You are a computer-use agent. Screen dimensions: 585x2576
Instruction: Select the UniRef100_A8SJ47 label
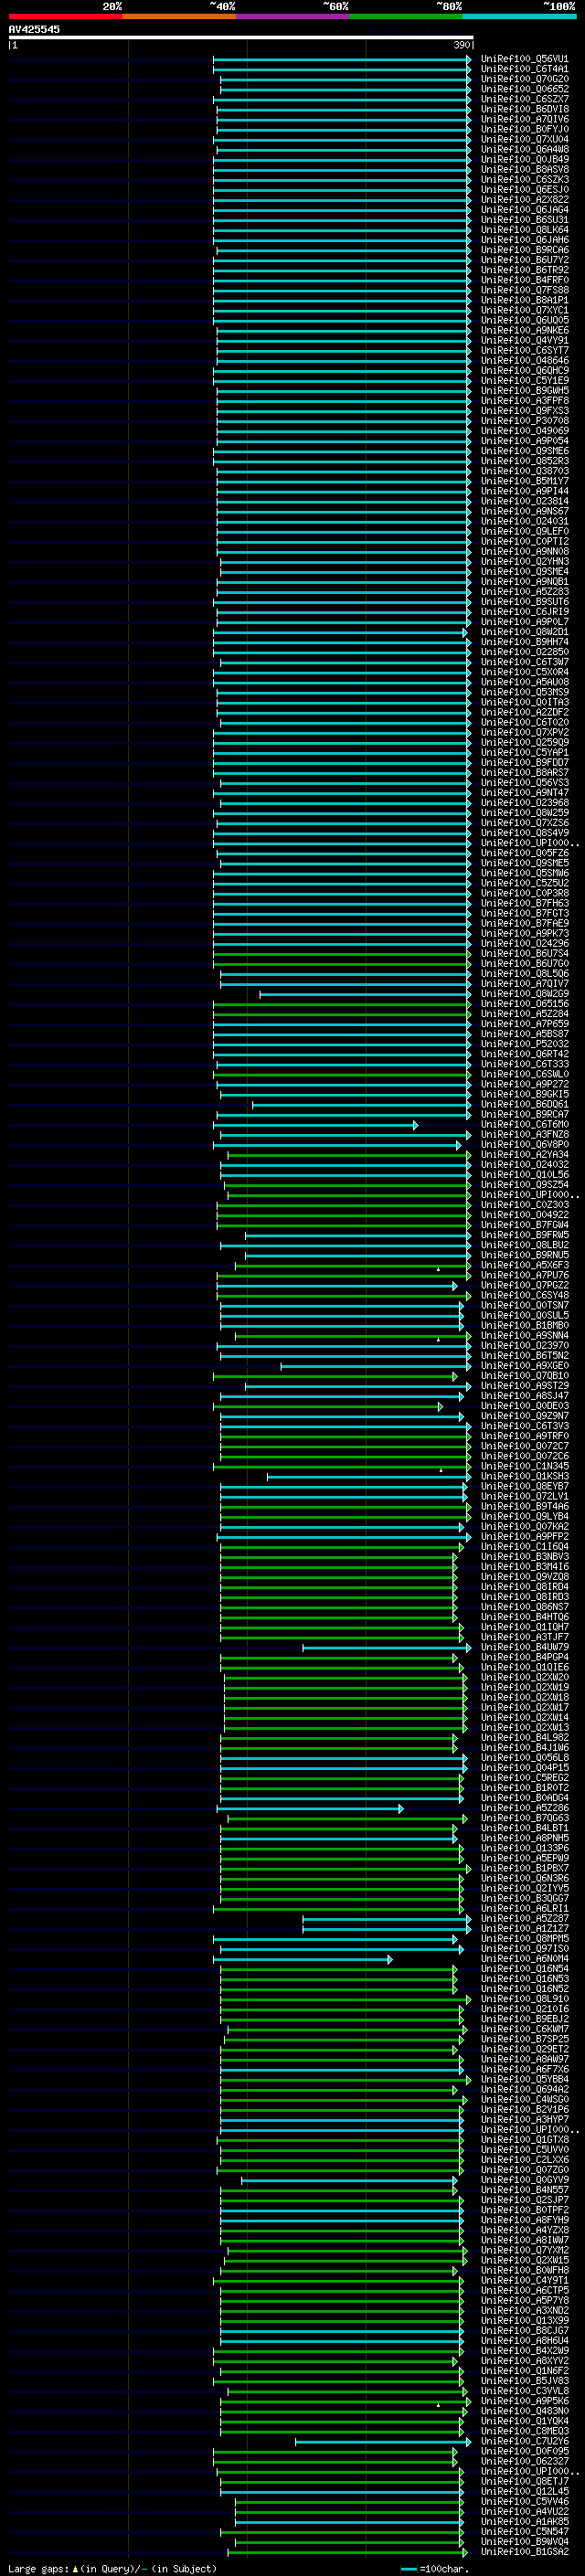click(x=525, y=1396)
